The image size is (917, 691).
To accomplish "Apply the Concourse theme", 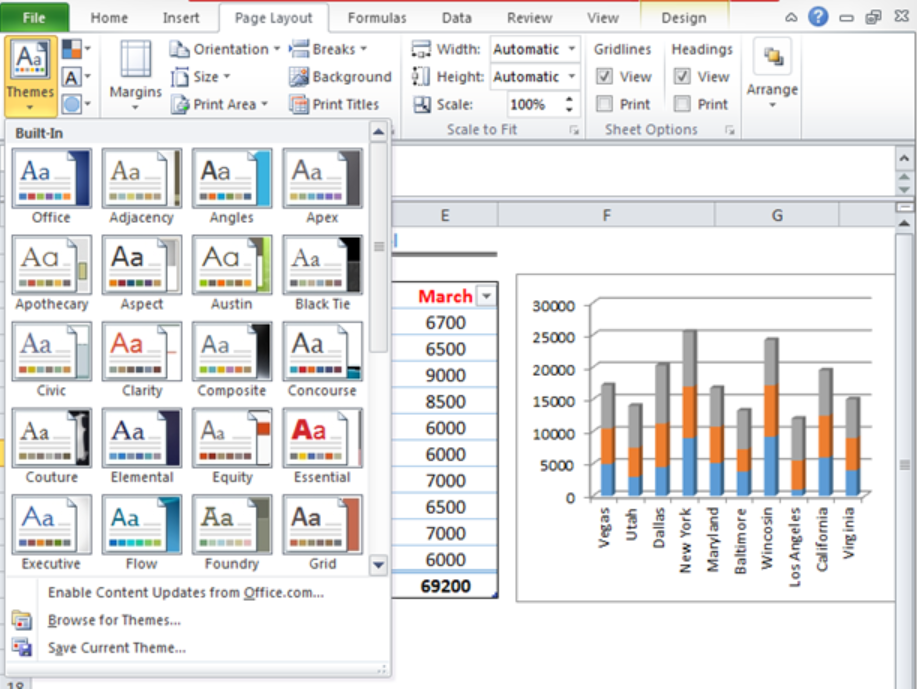I will click(x=322, y=360).
